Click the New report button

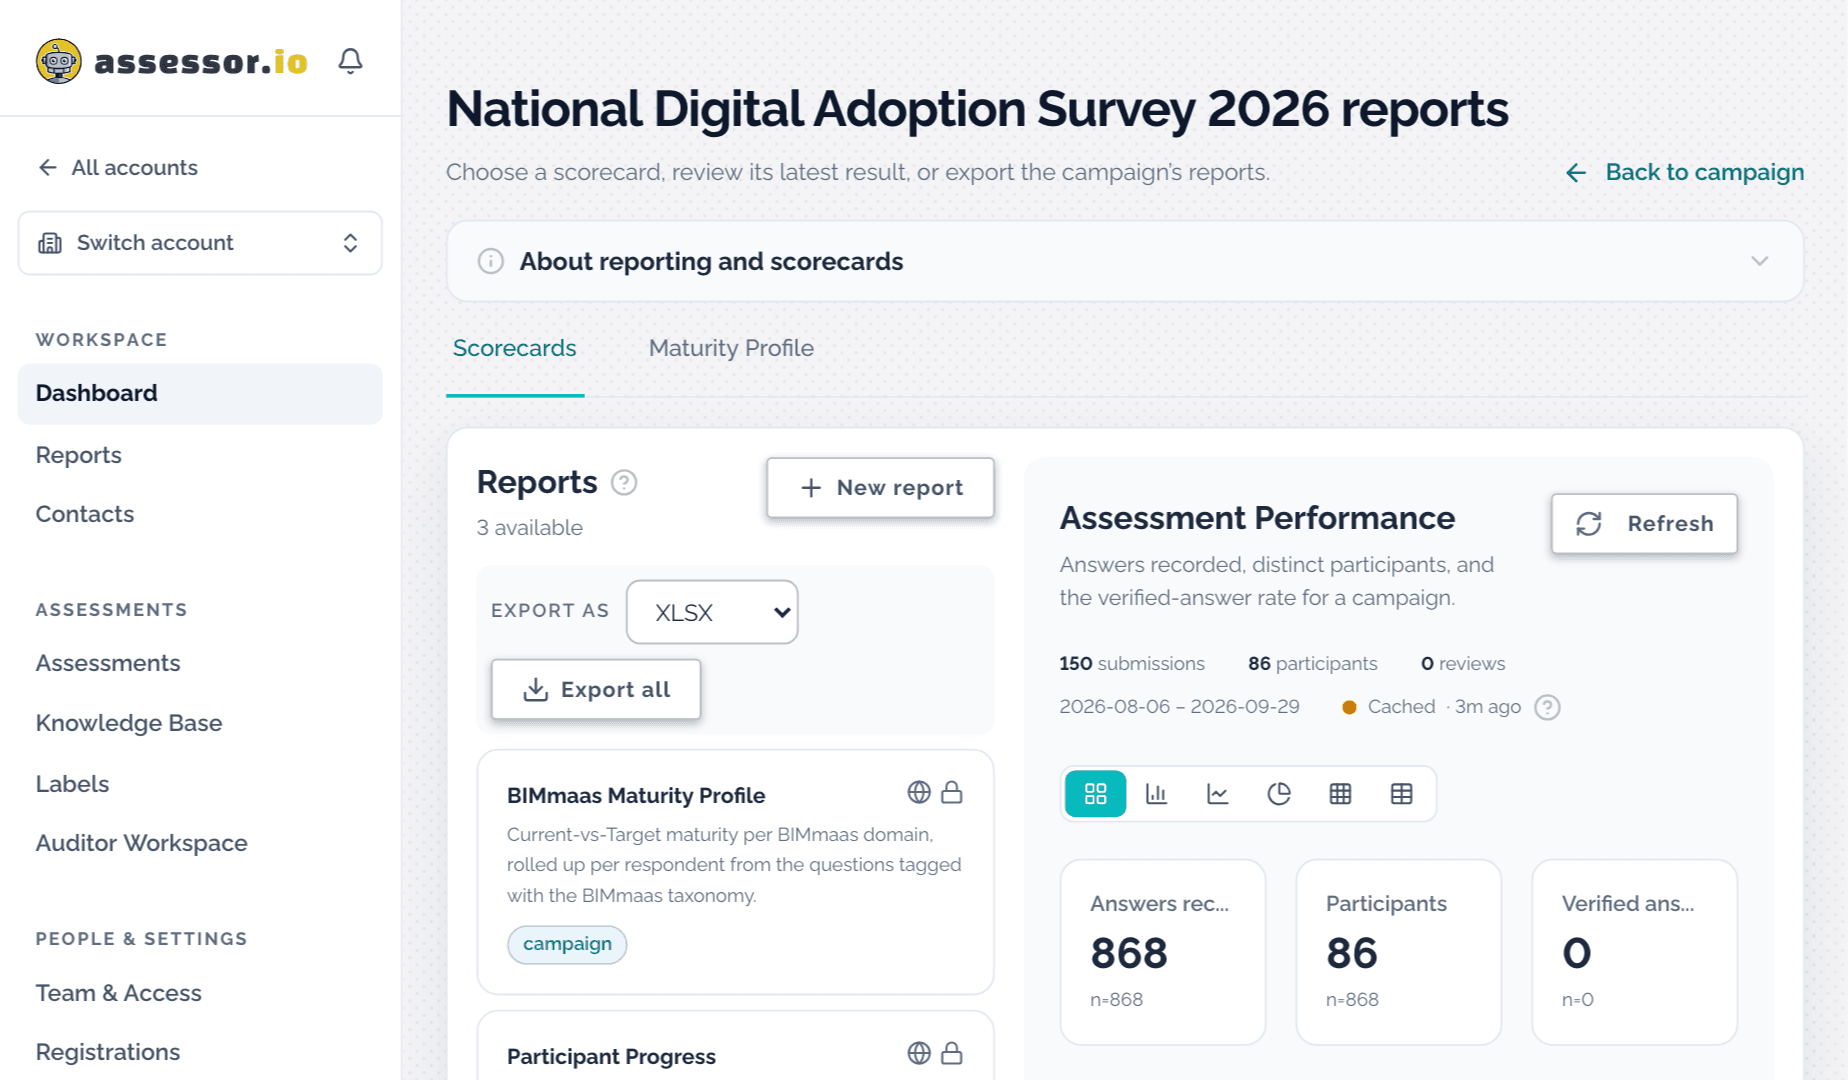tap(880, 488)
